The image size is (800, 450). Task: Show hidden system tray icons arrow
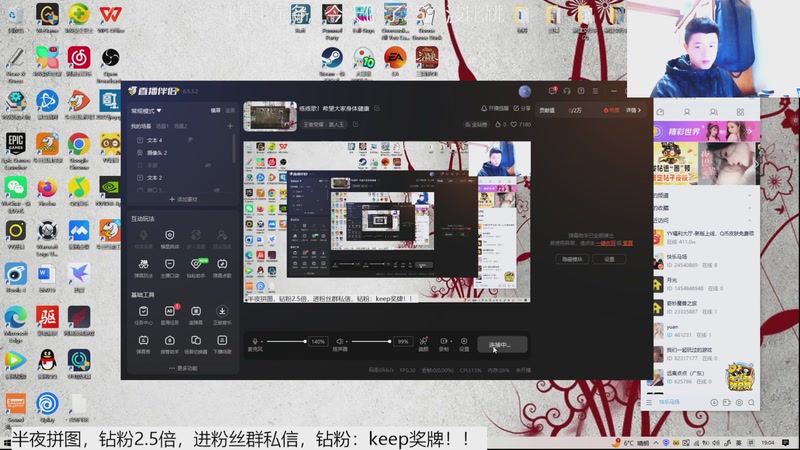pyautogui.click(x=656, y=443)
